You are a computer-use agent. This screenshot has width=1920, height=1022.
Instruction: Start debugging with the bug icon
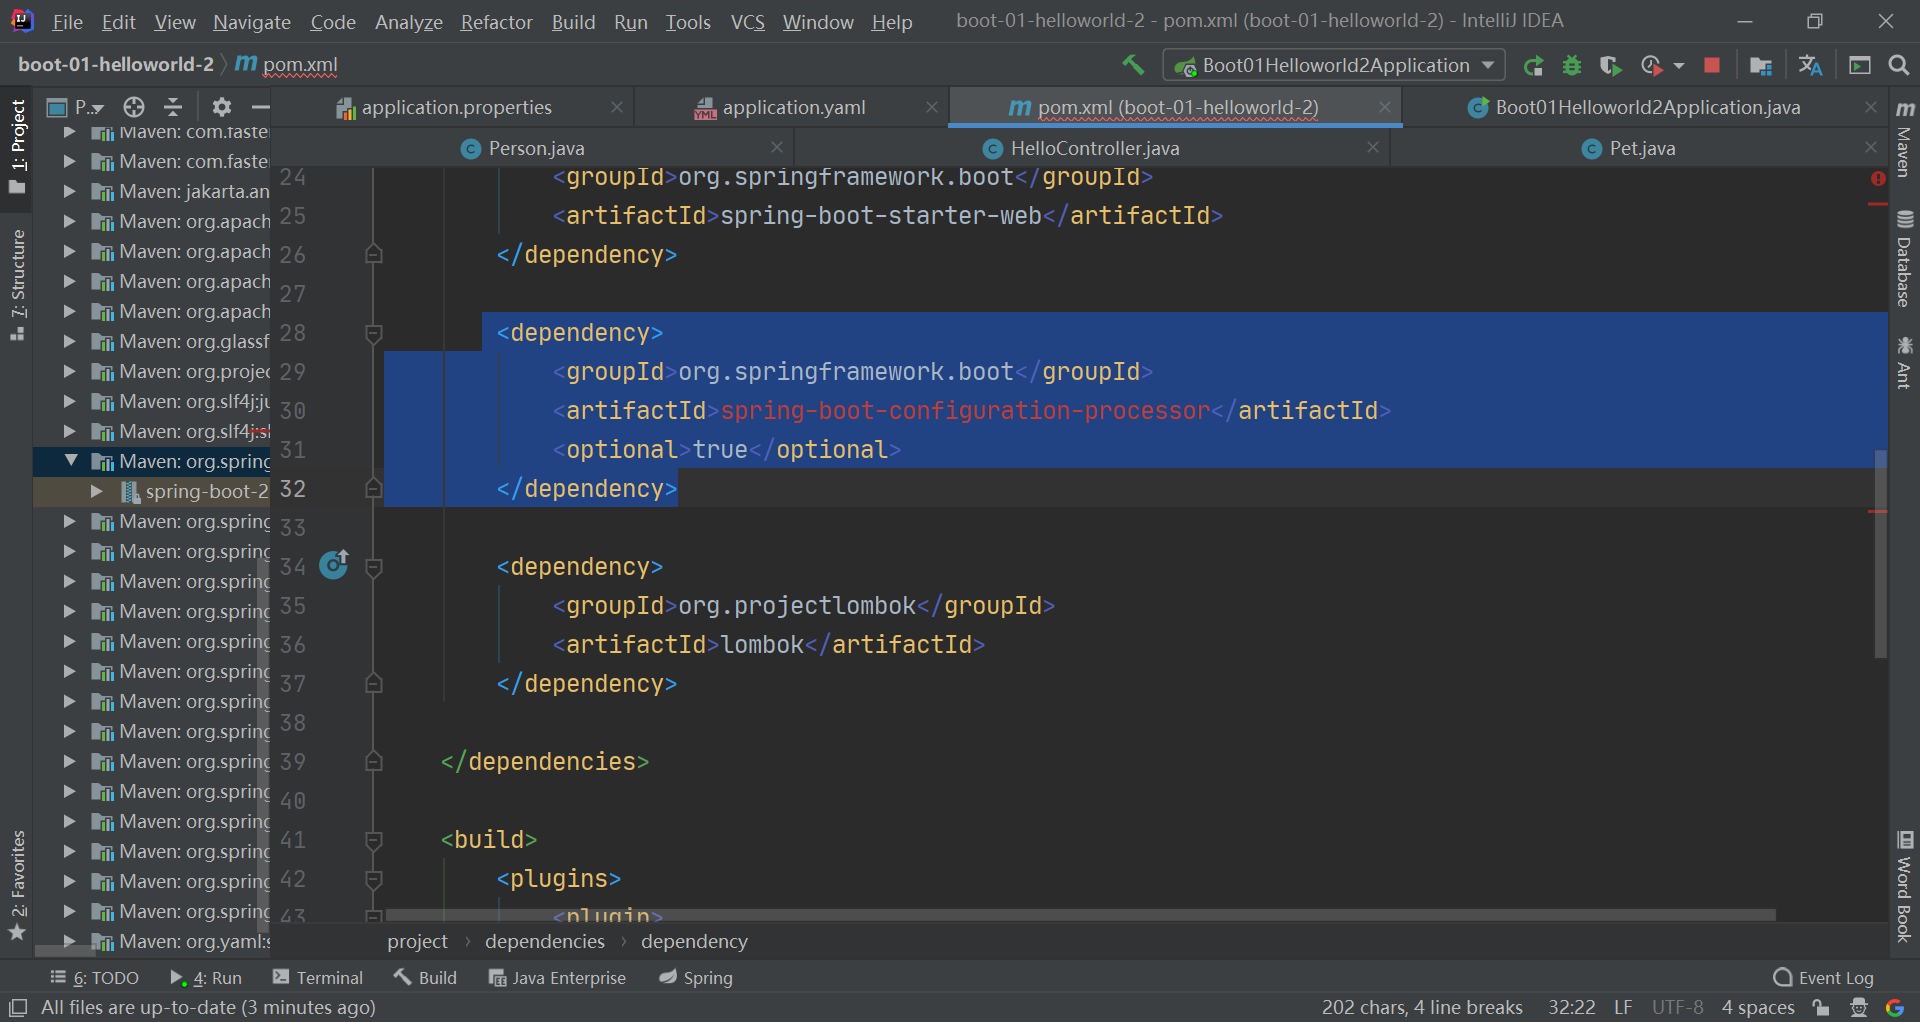click(x=1572, y=64)
